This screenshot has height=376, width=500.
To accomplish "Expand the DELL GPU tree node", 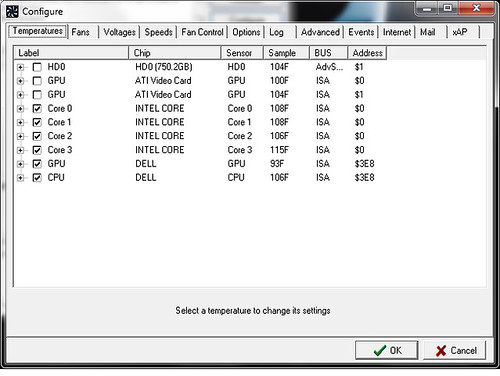I will [20, 164].
